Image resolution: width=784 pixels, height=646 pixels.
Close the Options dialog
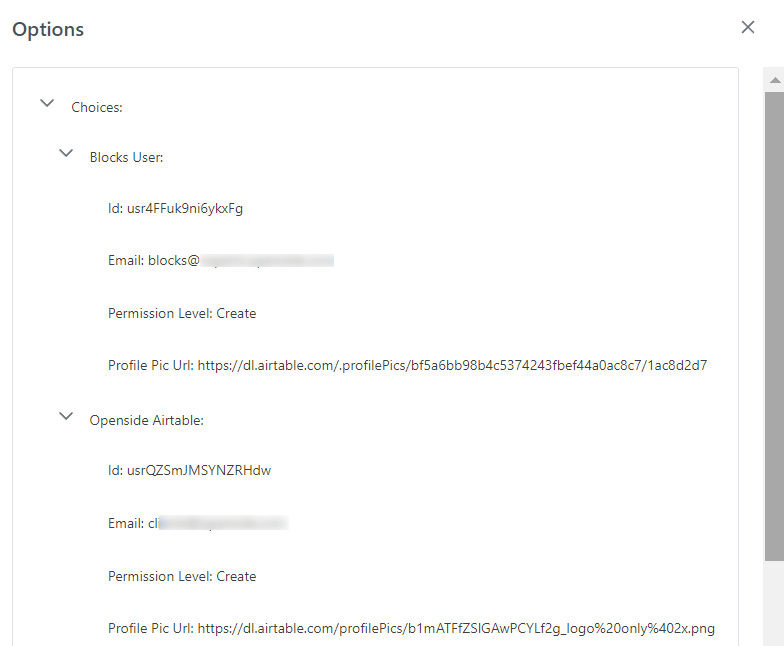click(x=748, y=28)
